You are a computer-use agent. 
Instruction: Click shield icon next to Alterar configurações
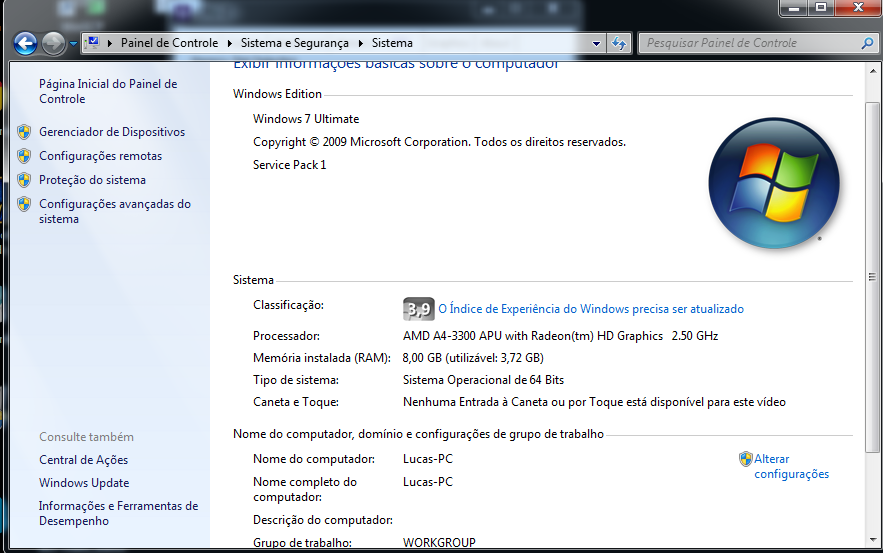coord(746,459)
